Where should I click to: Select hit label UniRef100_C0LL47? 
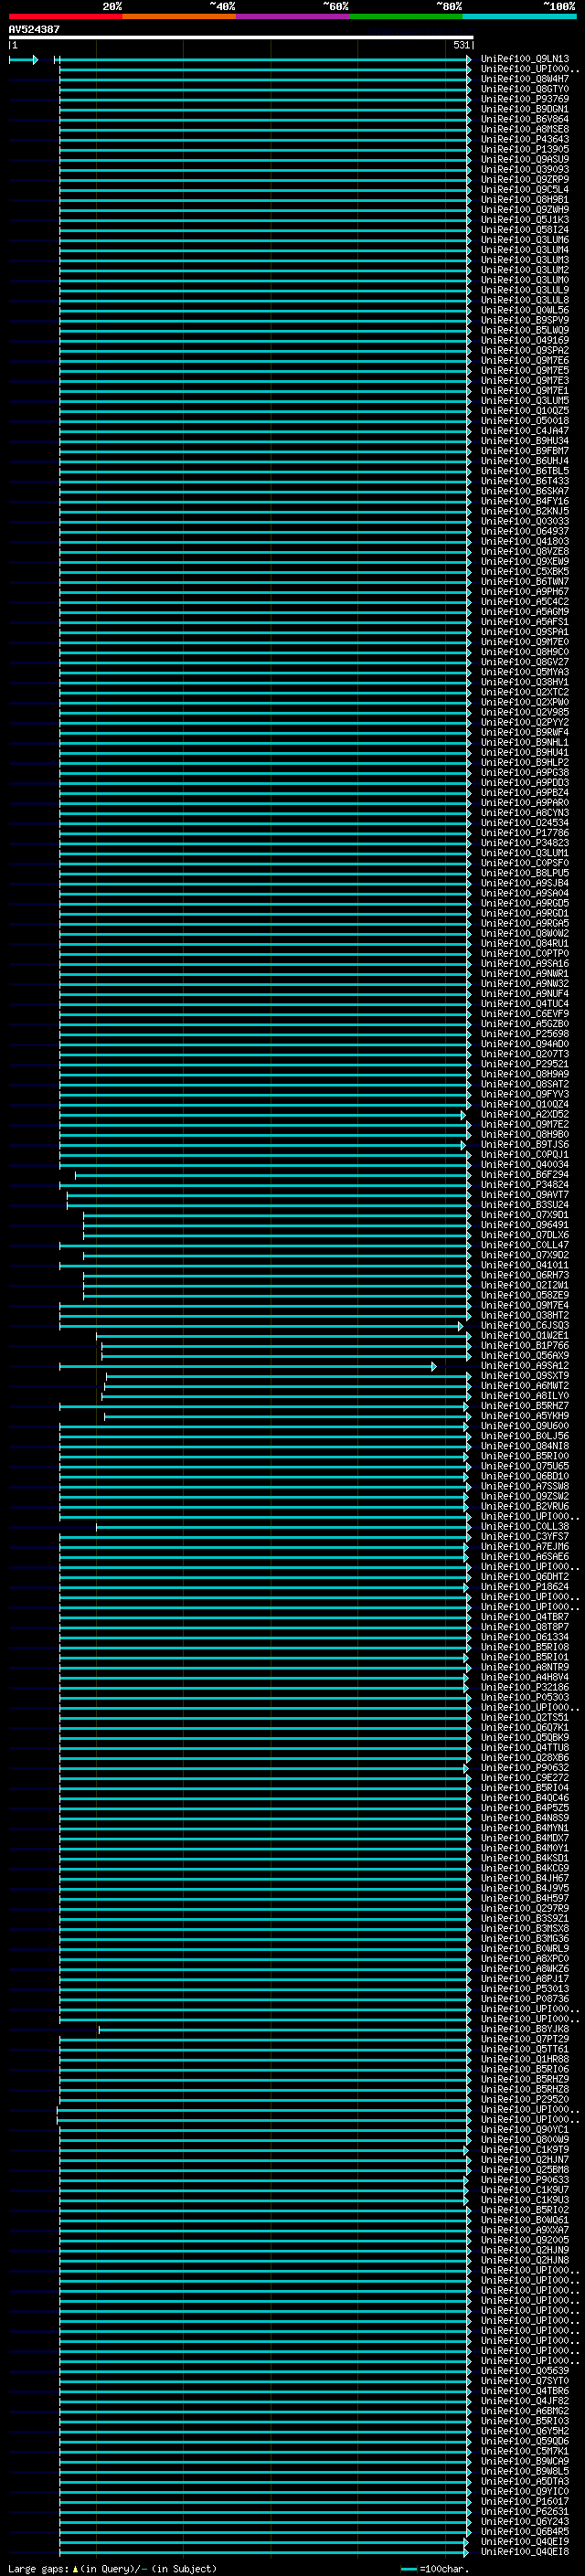click(x=525, y=1245)
